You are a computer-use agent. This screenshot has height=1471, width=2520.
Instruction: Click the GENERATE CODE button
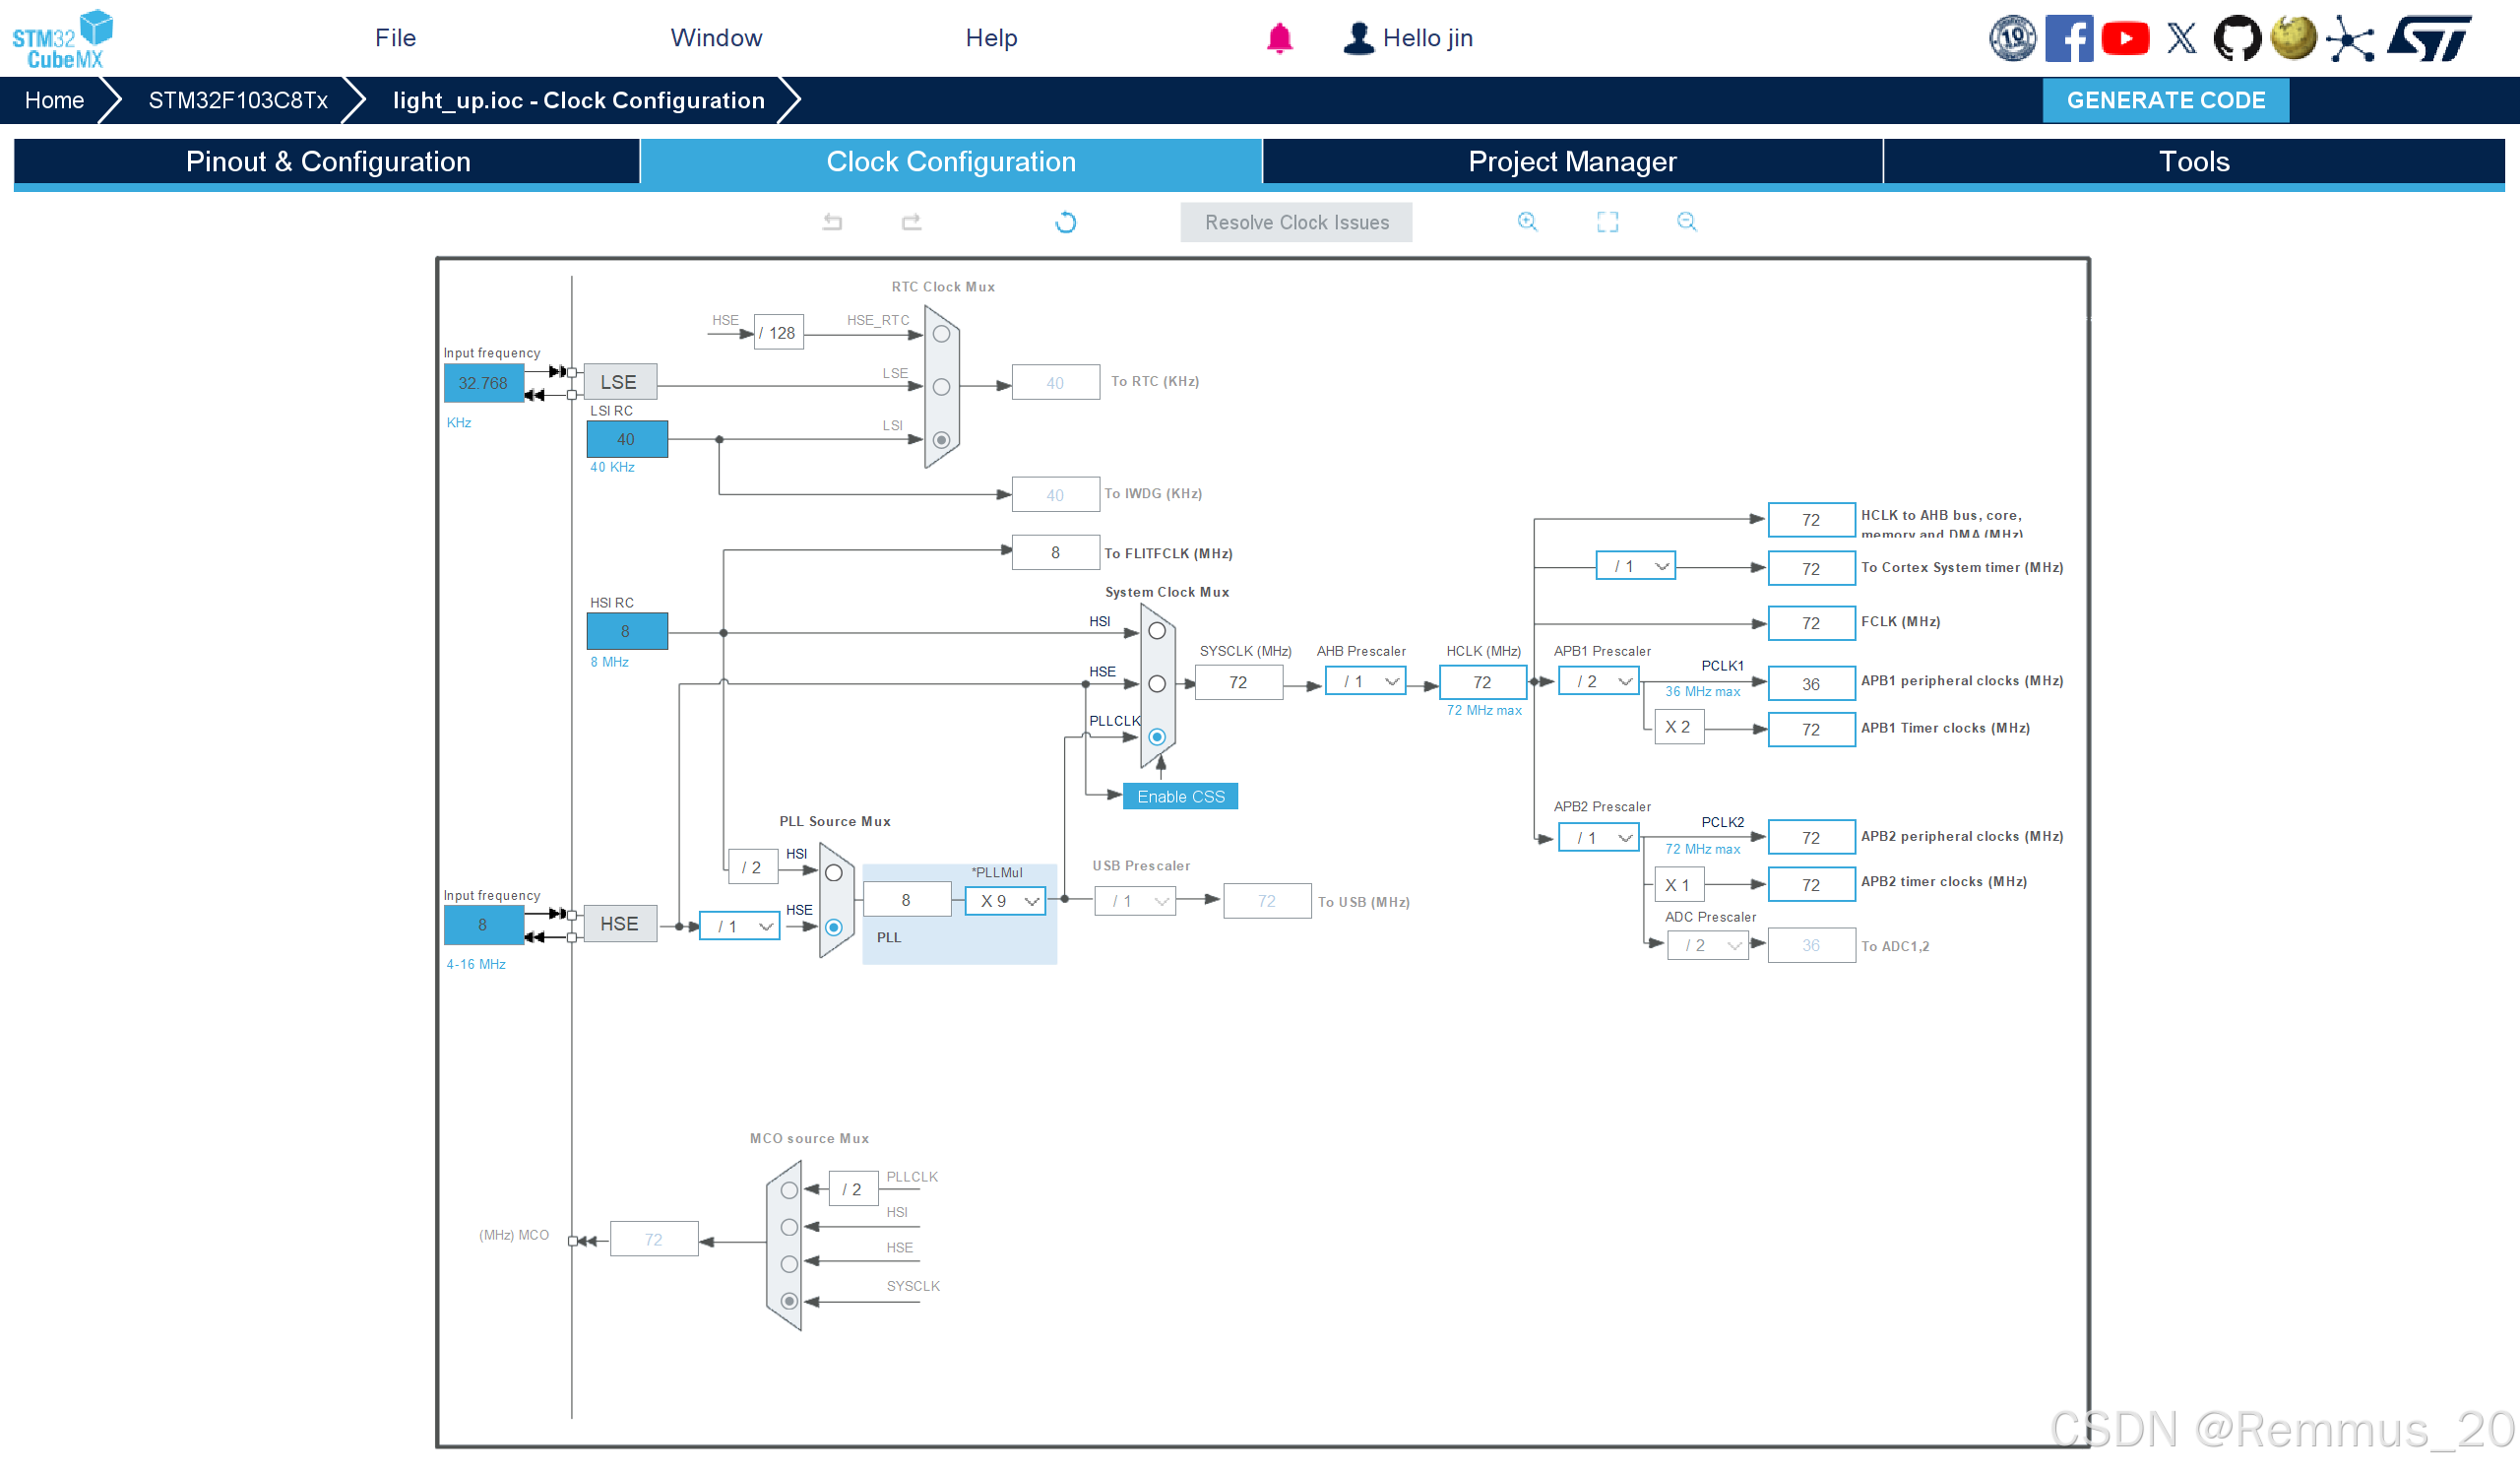click(x=2165, y=100)
